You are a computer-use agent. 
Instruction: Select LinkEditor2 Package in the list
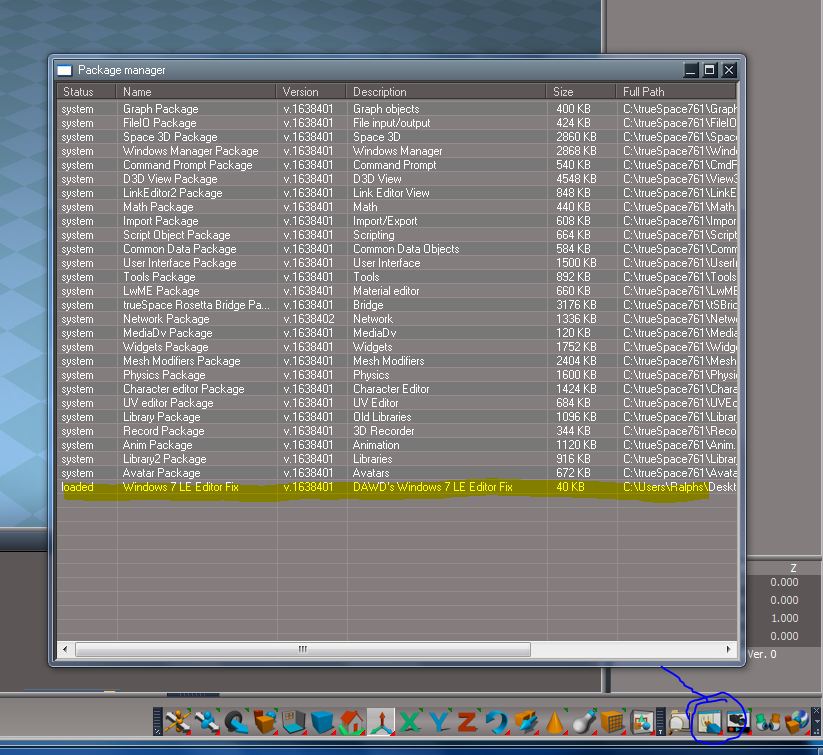coord(173,193)
